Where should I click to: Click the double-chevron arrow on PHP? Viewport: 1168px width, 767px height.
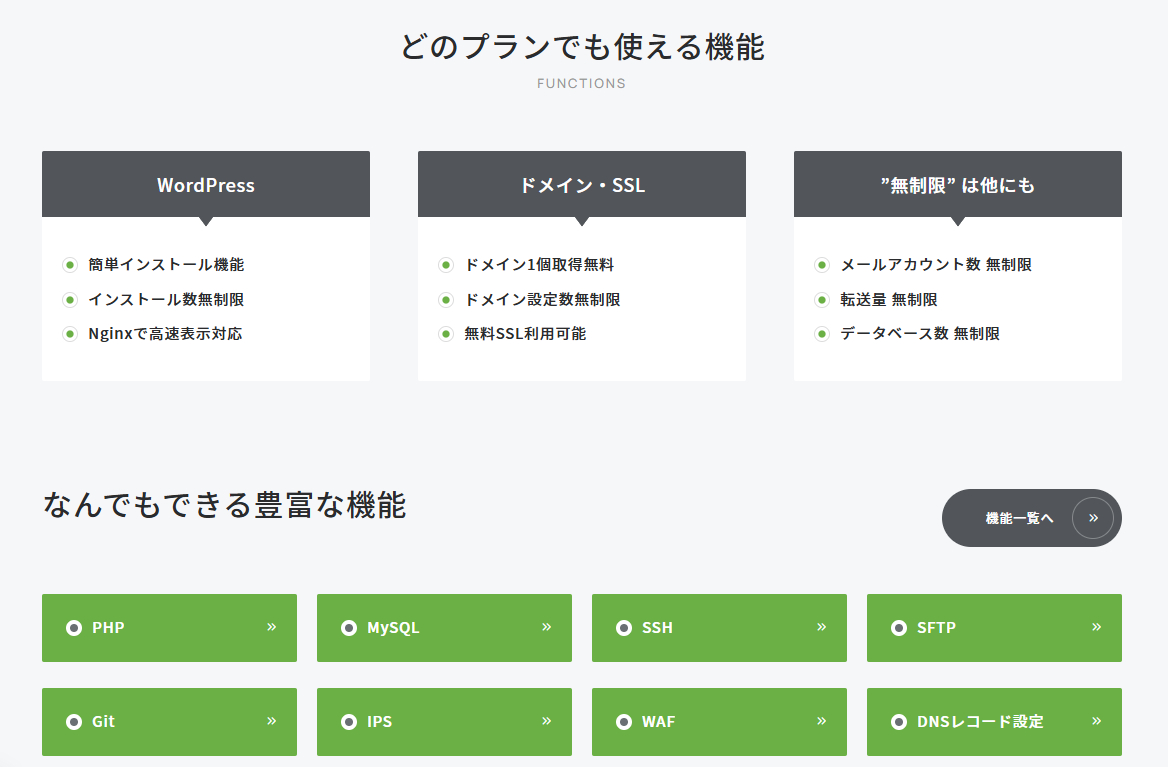[x=272, y=627]
